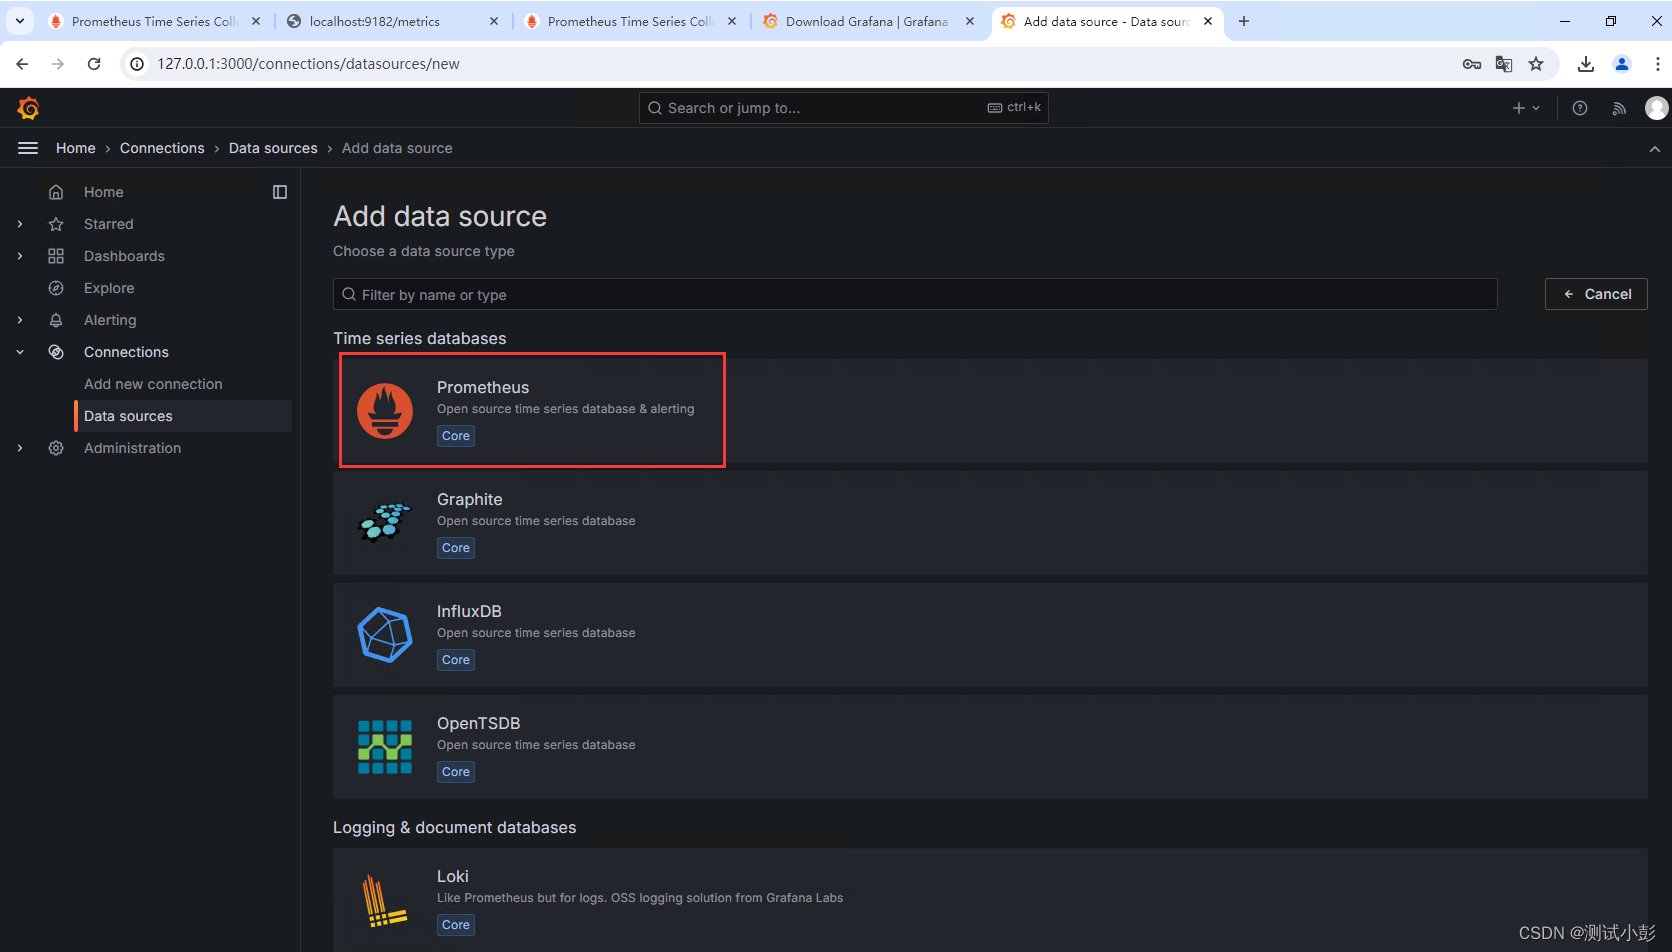The width and height of the screenshot is (1672, 952).
Task: Click the Filter by name or type field
Action: coord(915,294)
